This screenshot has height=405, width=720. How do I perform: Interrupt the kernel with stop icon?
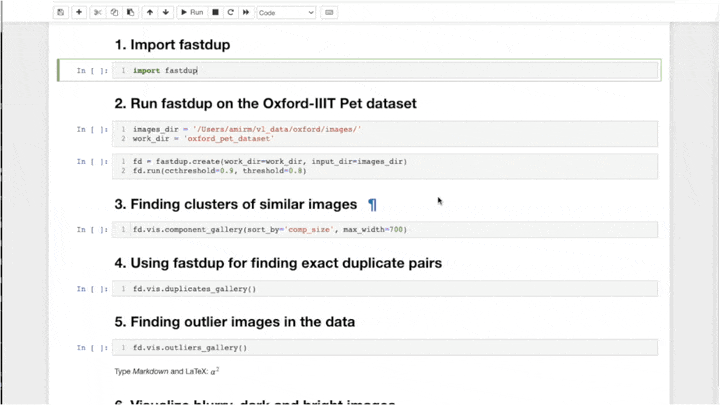click(x=215, y=13)
